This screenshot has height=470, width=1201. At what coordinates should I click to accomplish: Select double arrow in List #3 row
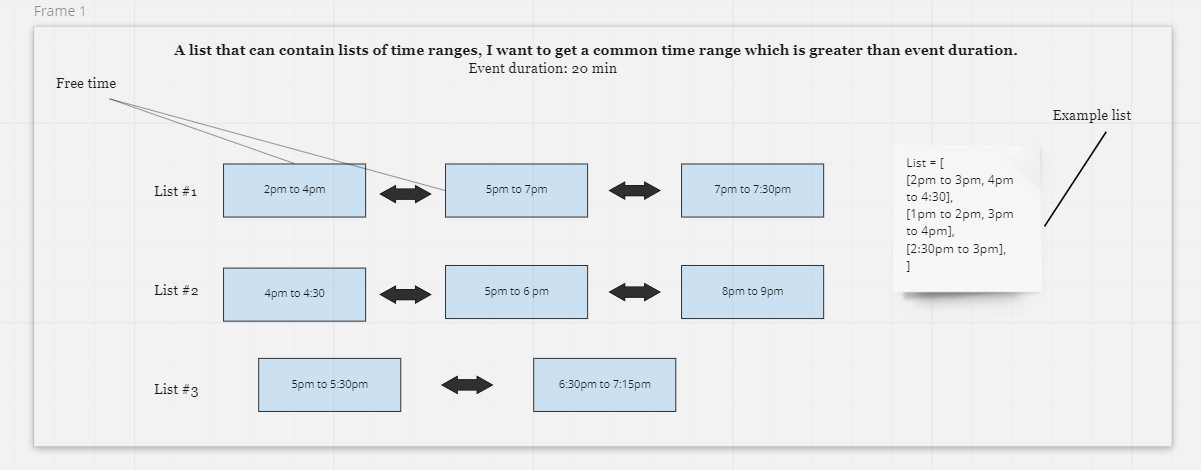pyautogui.click(x=467, y=385)
